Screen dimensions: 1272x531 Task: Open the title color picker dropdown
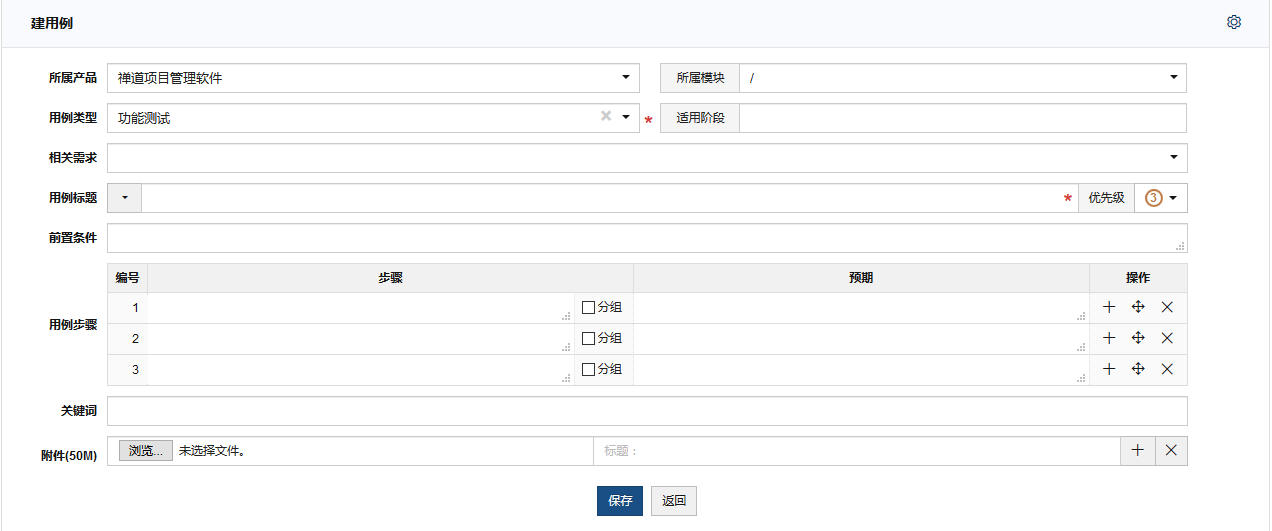tap(125, 198)
